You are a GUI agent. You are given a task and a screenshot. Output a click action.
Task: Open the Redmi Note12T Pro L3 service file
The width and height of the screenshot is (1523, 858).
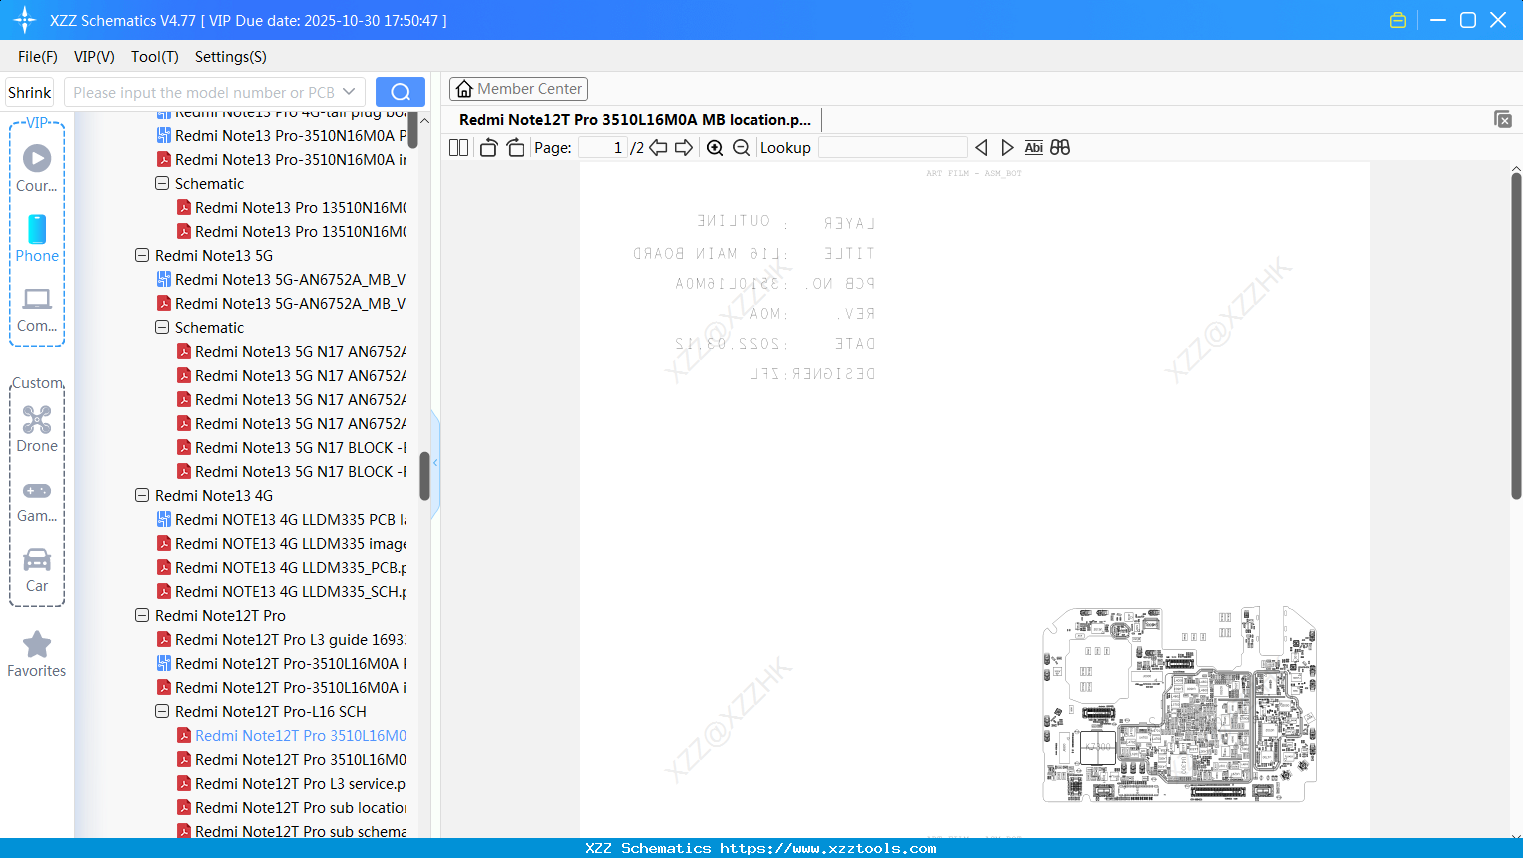click(x=301, y=784)
